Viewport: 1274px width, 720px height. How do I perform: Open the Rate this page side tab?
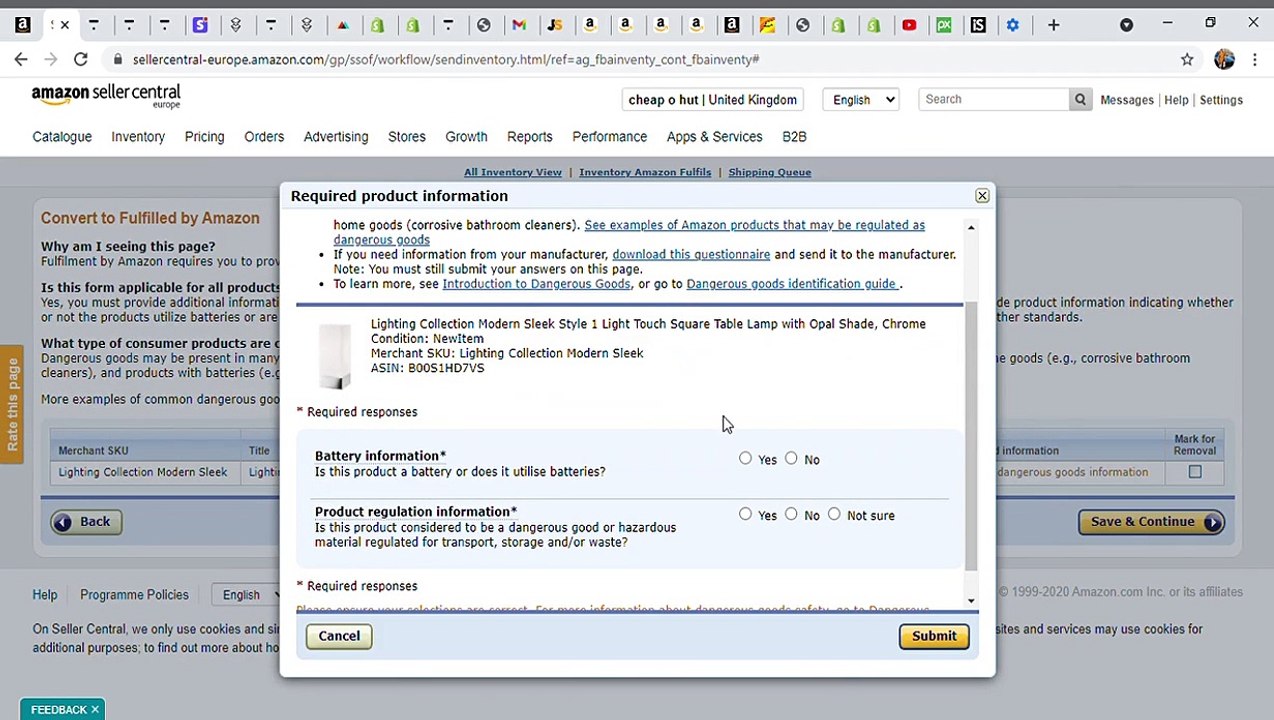[12, 405]
